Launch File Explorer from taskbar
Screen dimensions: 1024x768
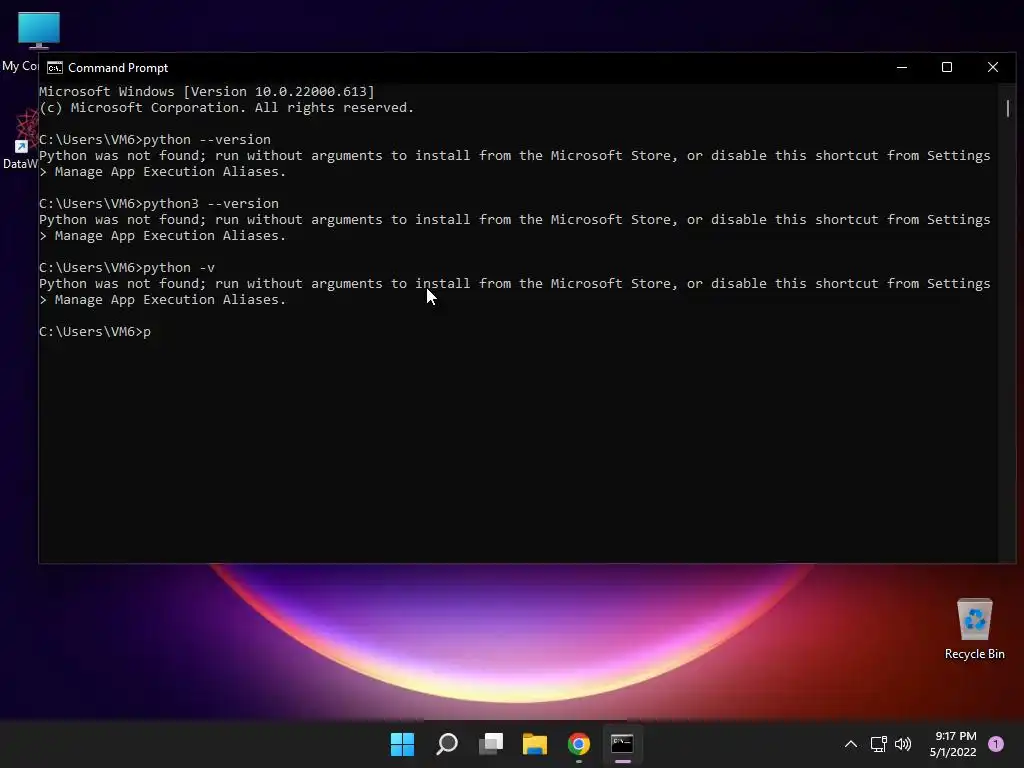pos(535,744)
